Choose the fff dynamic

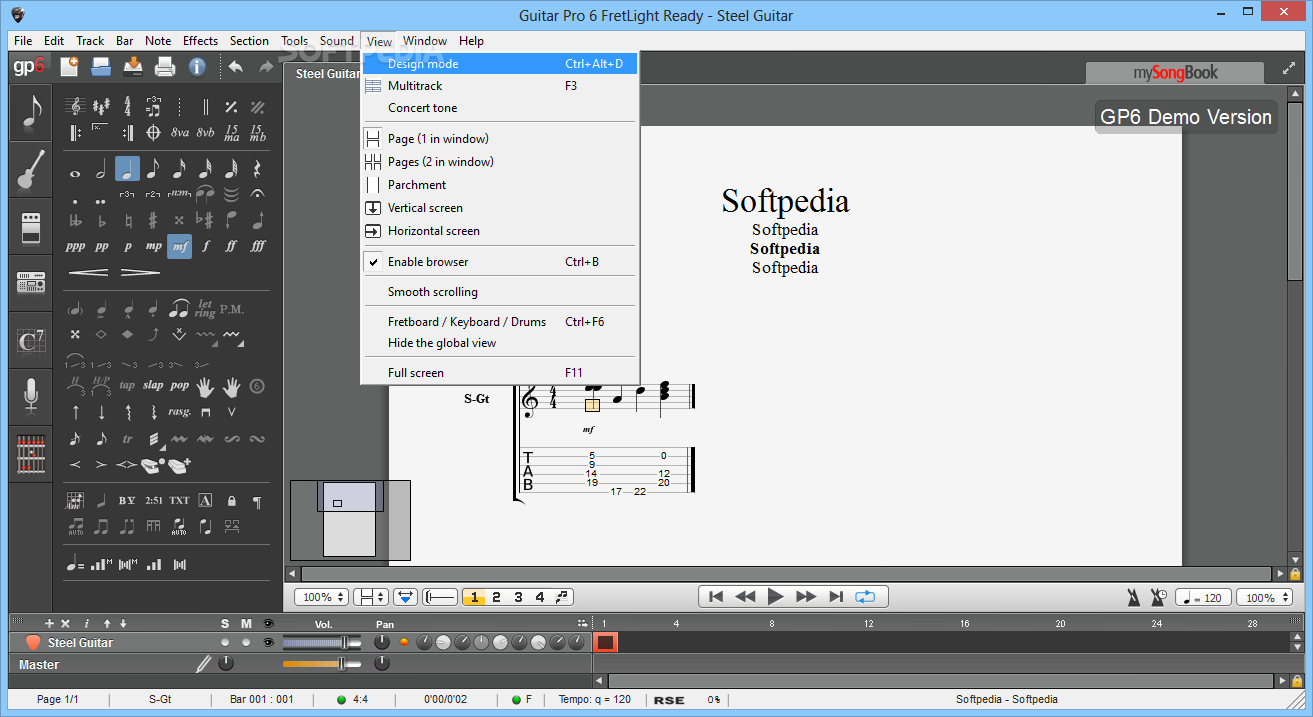pos(257,246)
